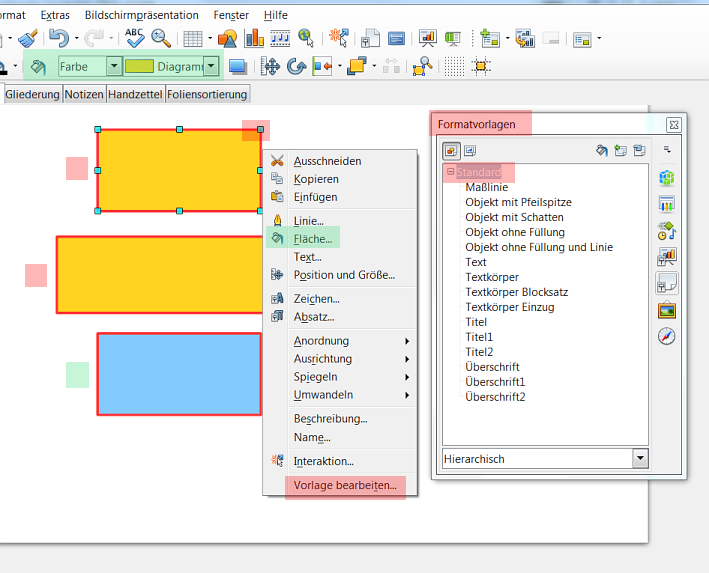Toggle the Display Grid dotted icon

pos(454,66)
